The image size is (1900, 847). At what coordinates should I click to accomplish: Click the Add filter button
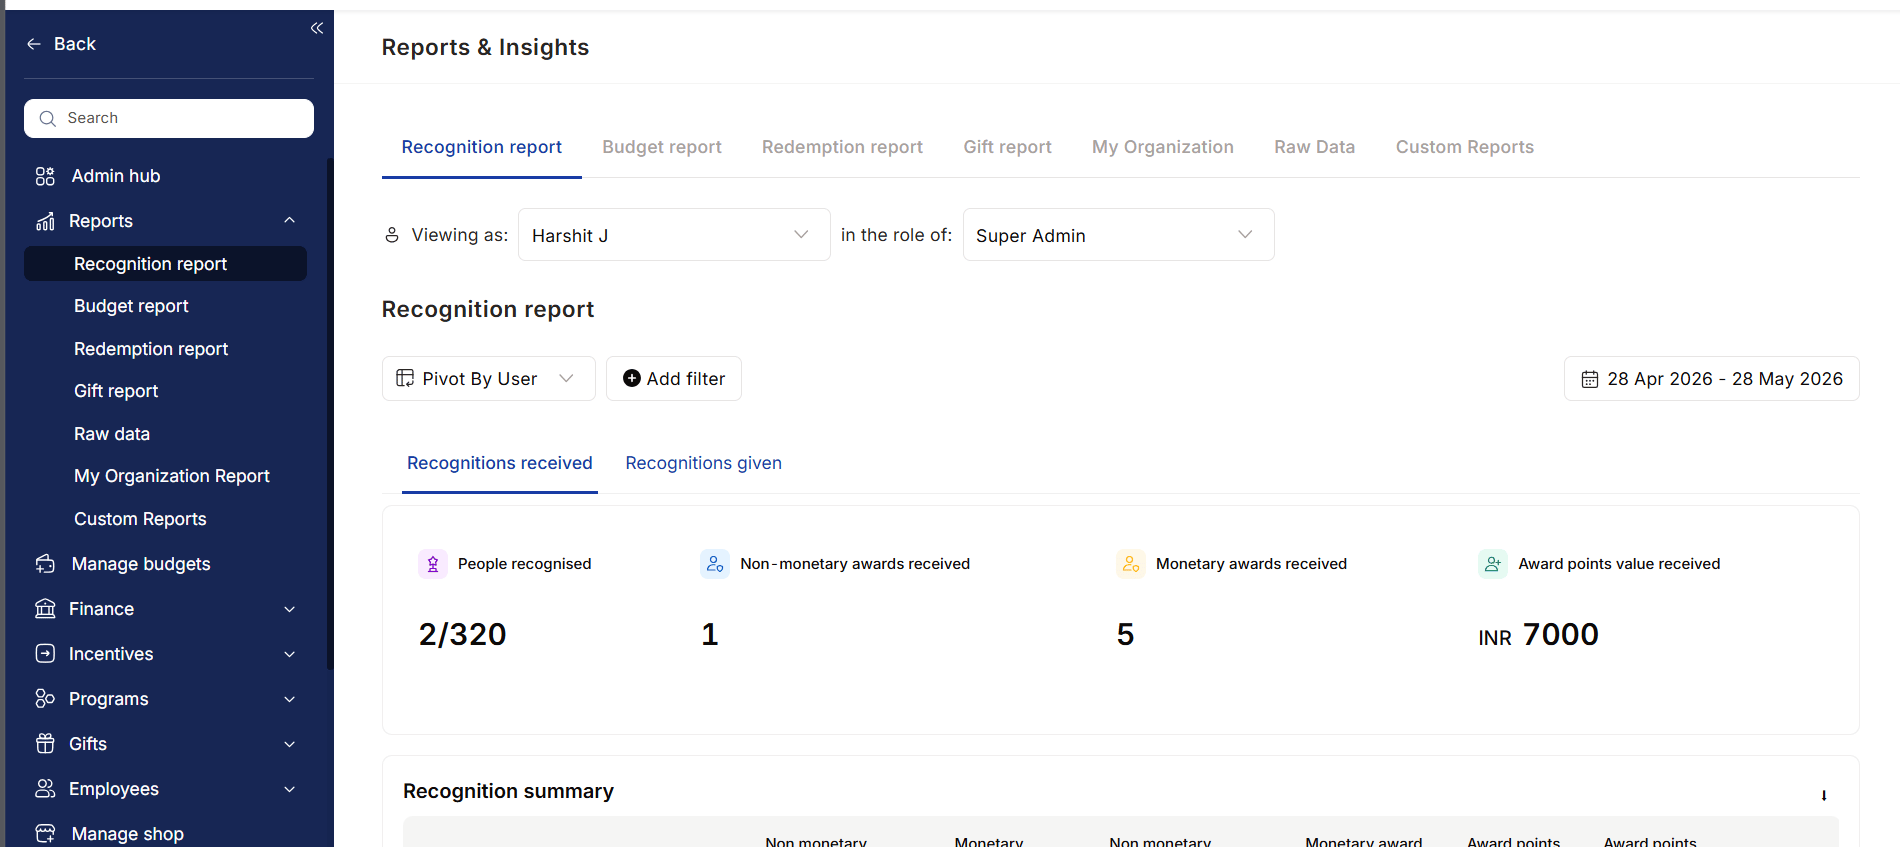673,379
